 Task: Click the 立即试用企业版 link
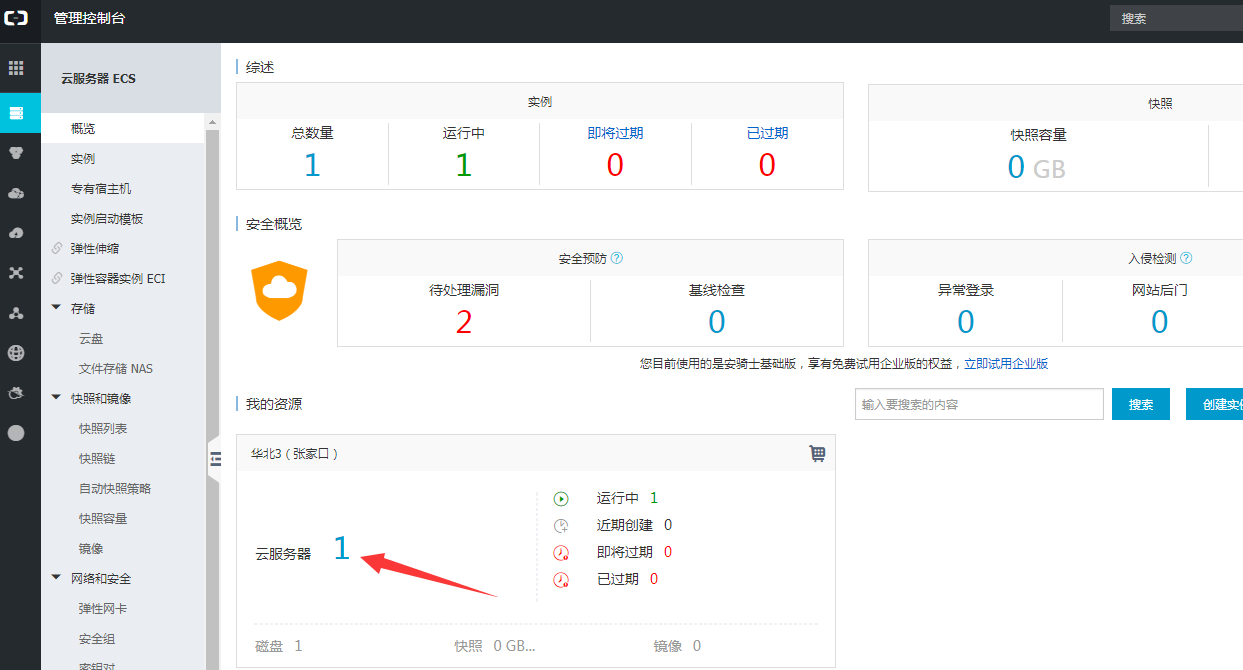click(x=1006, y=364)
